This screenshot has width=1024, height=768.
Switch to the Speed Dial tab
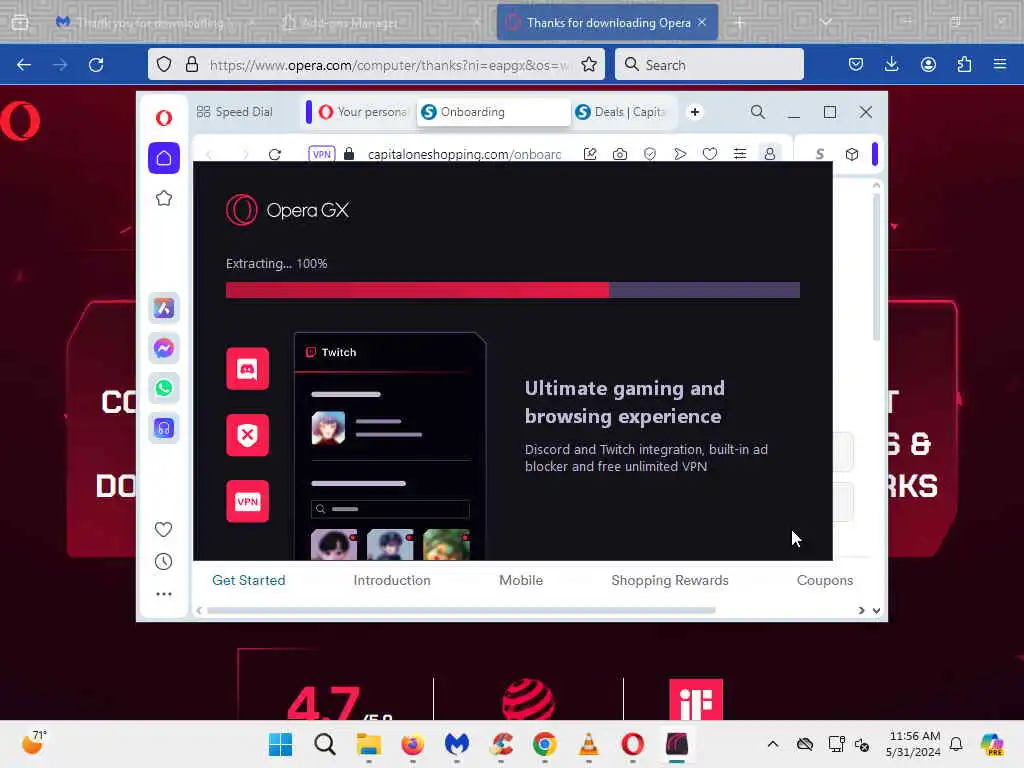coord(235,112)
